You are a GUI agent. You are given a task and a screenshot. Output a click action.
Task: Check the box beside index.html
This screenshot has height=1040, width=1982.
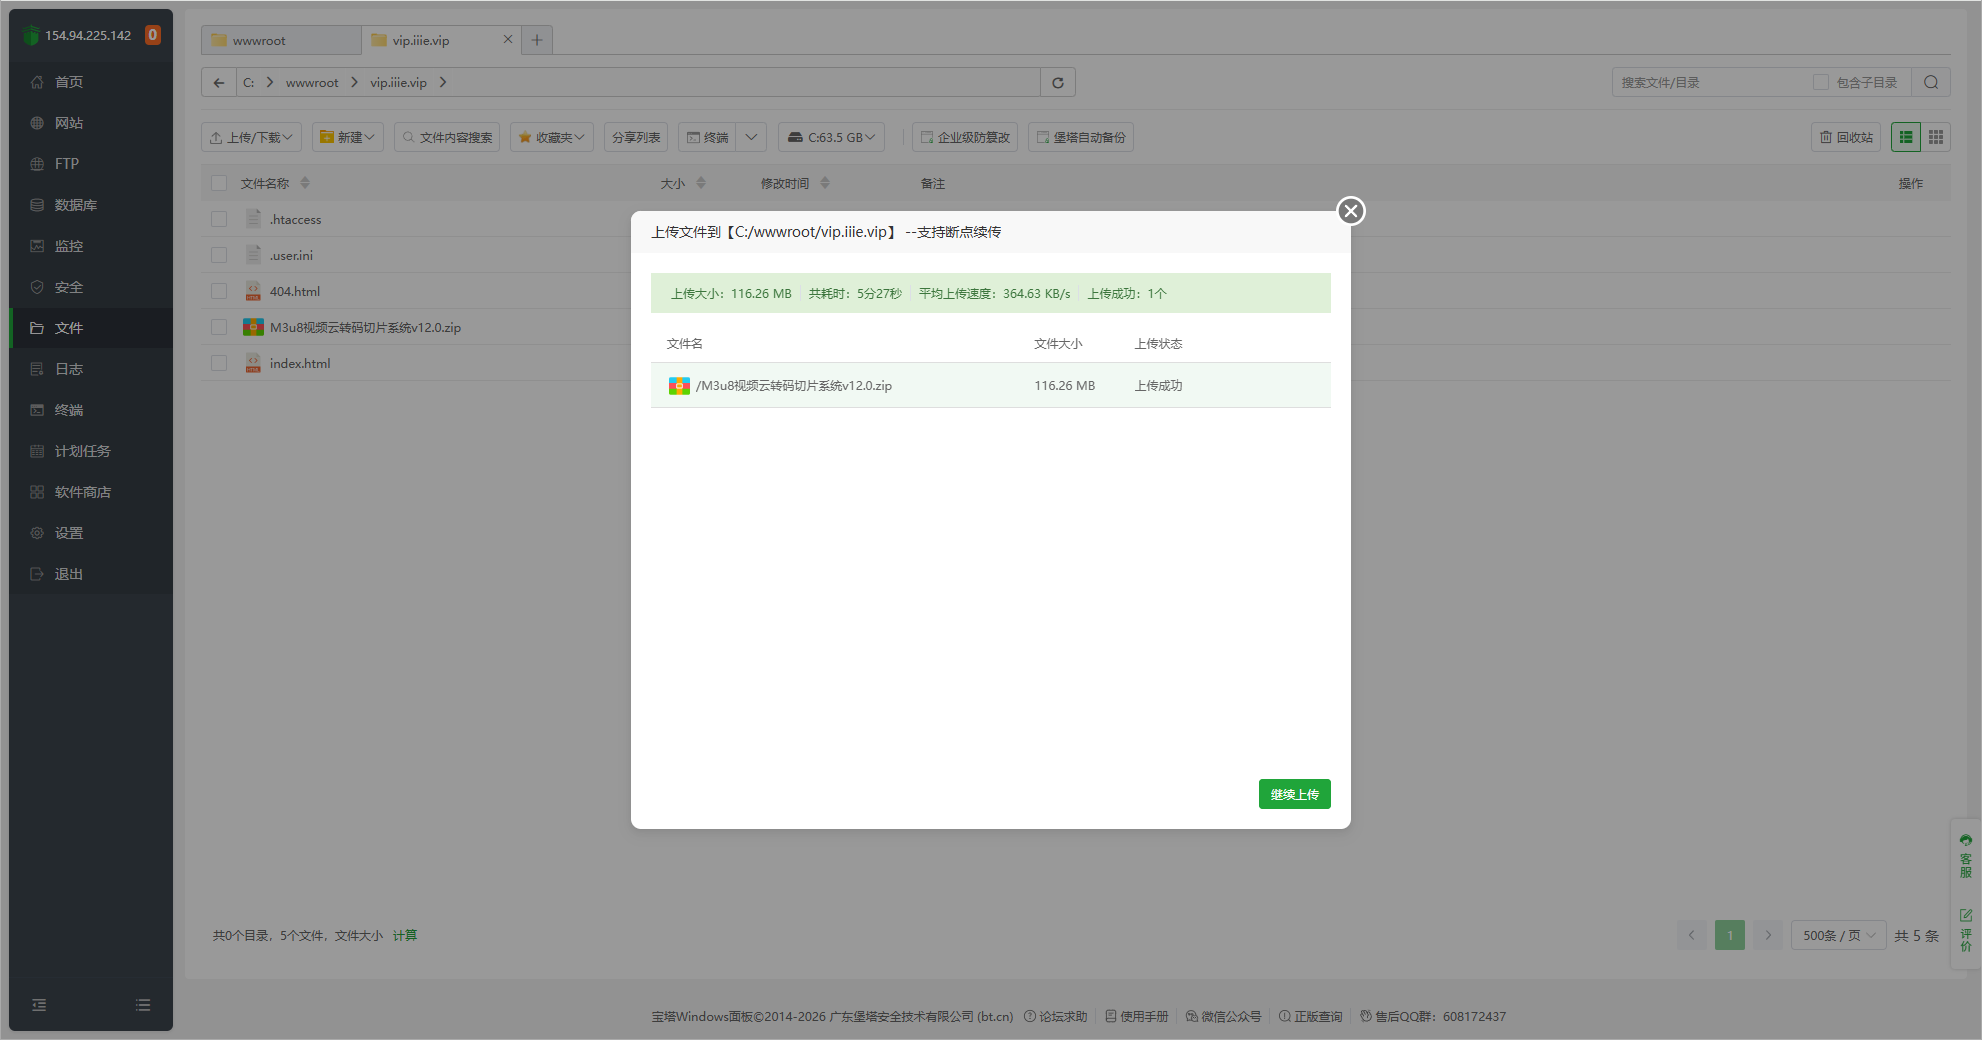pos(219,364)
